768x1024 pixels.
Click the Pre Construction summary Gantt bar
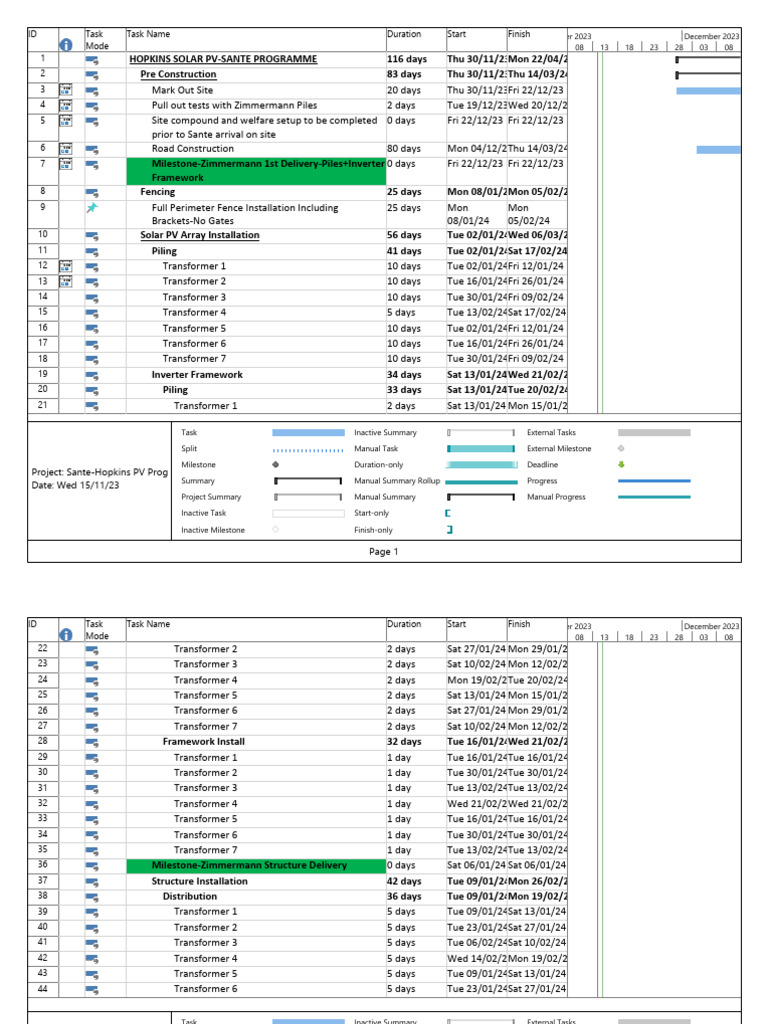pyautogui.click(x=708, y=75)
